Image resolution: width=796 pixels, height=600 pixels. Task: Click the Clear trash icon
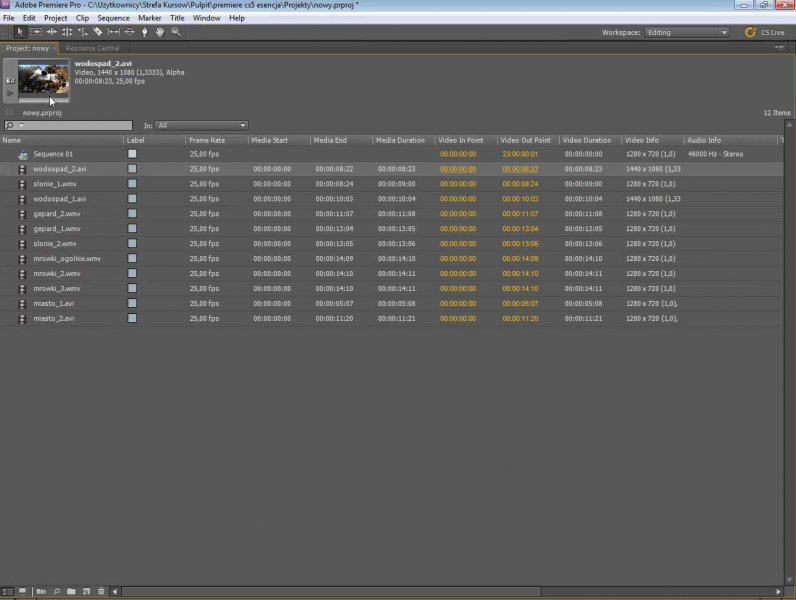101,592
